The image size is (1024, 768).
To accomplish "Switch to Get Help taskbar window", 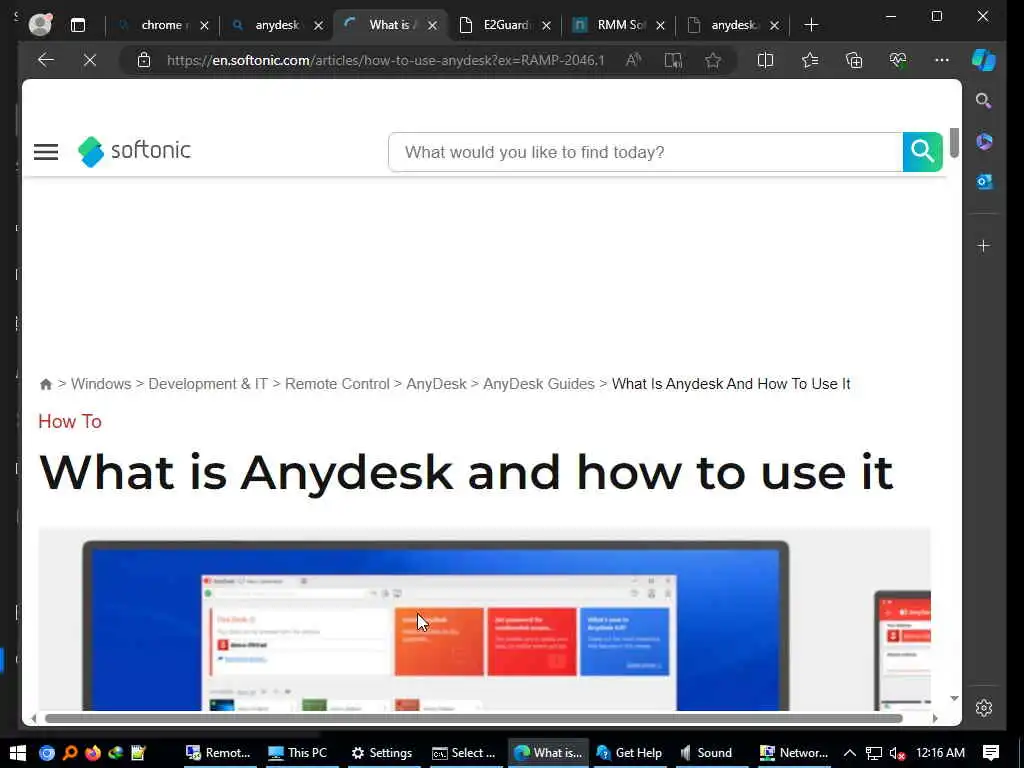I will click(630, 753).
